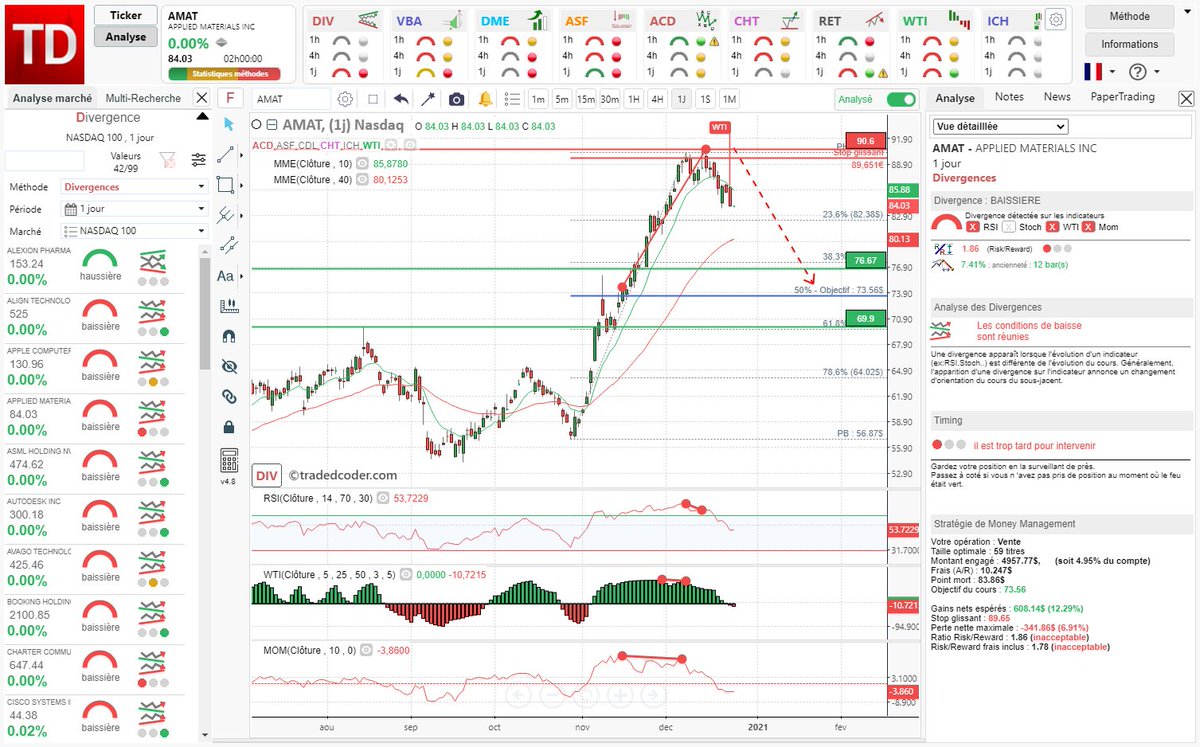1200x747 pixels.
Task: Select the trend line drawing tool
Action: coord(226,155)
